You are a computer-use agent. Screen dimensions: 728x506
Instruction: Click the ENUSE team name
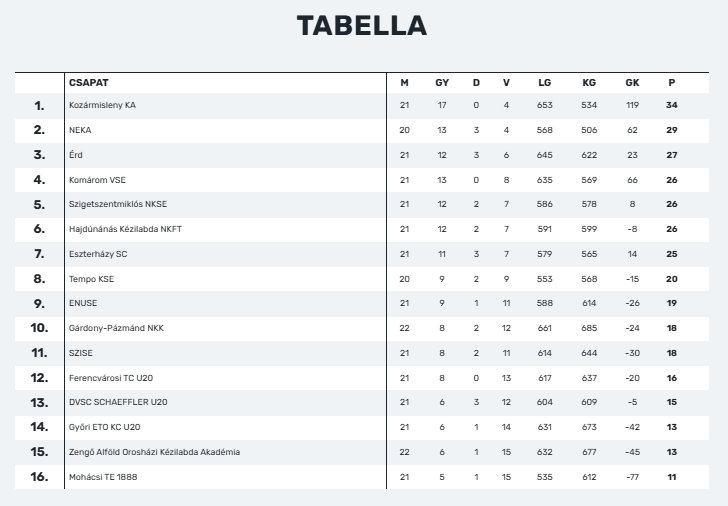click(83, 303)
